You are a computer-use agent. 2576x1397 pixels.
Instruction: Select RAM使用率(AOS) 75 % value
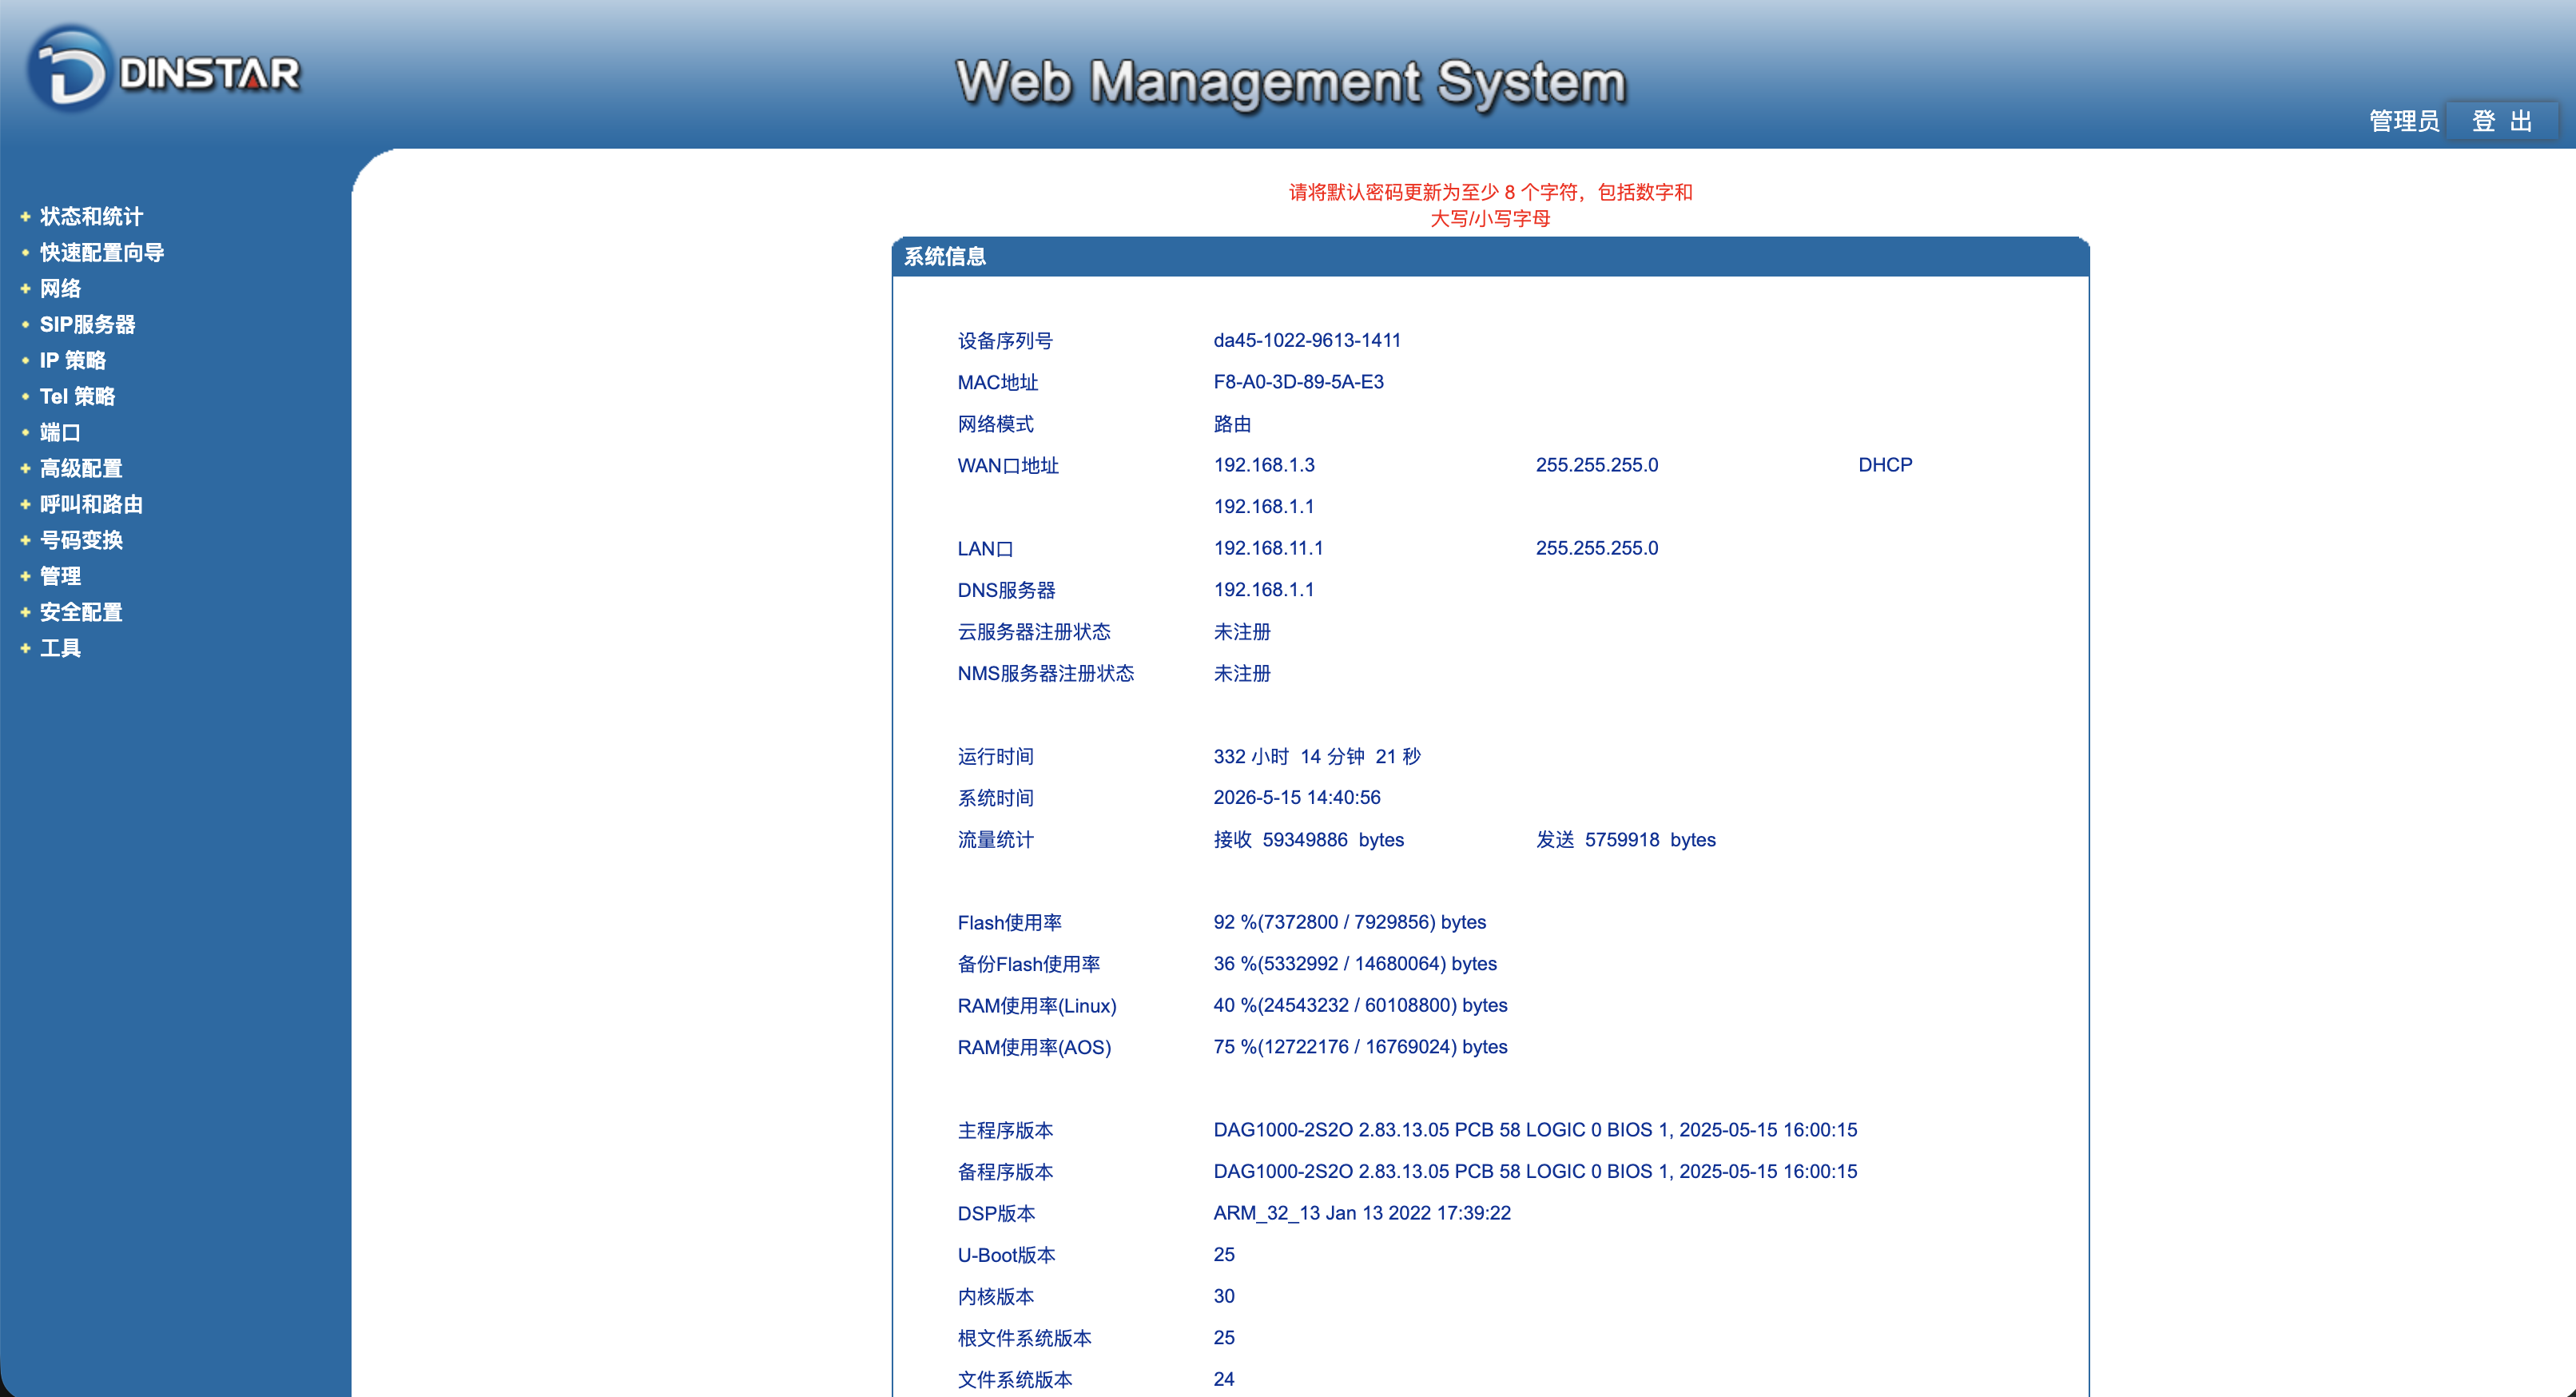(x=1360, y=1047)
